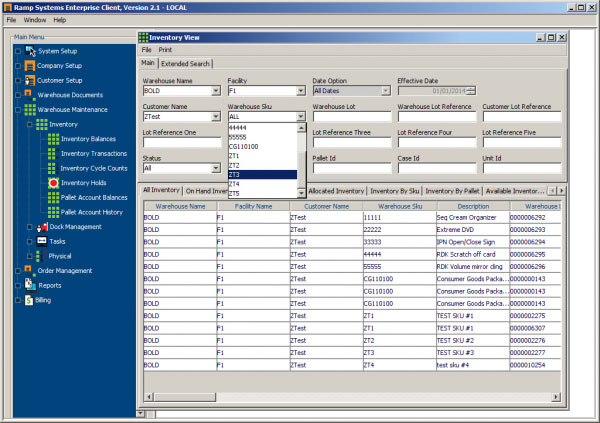Click the Billing dollar icon
The width and height of the screenshot is (600, 423).
click(x=30, y=299)
